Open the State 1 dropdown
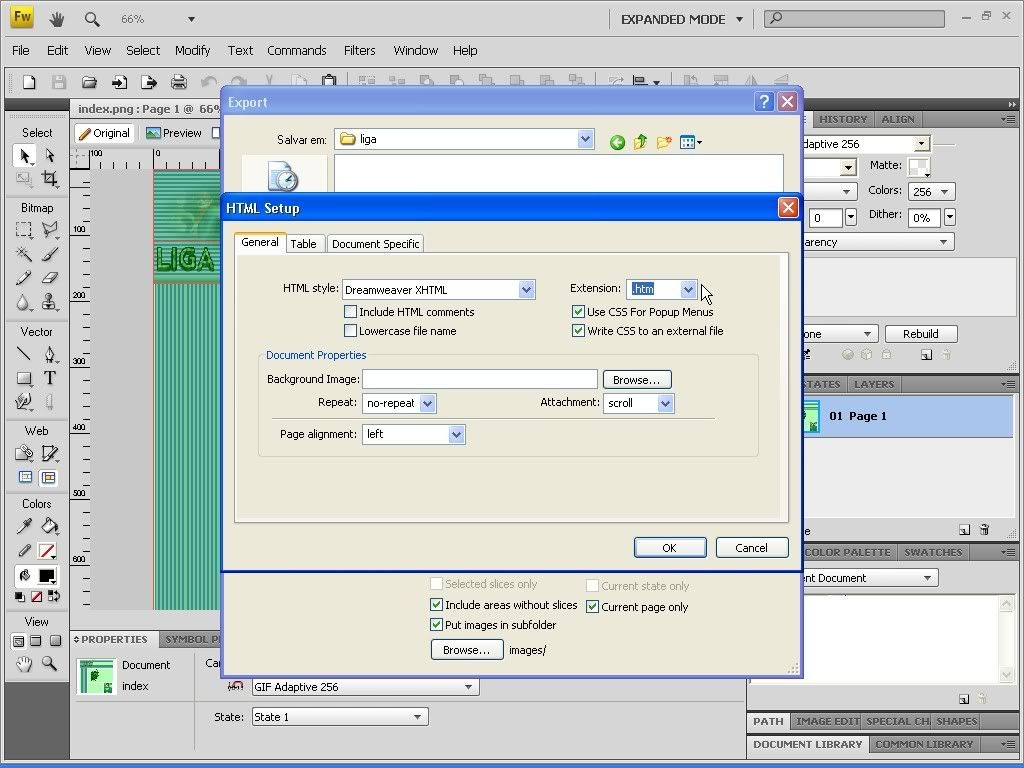This screenshot has height=768, width=1024. pos(340,717)
